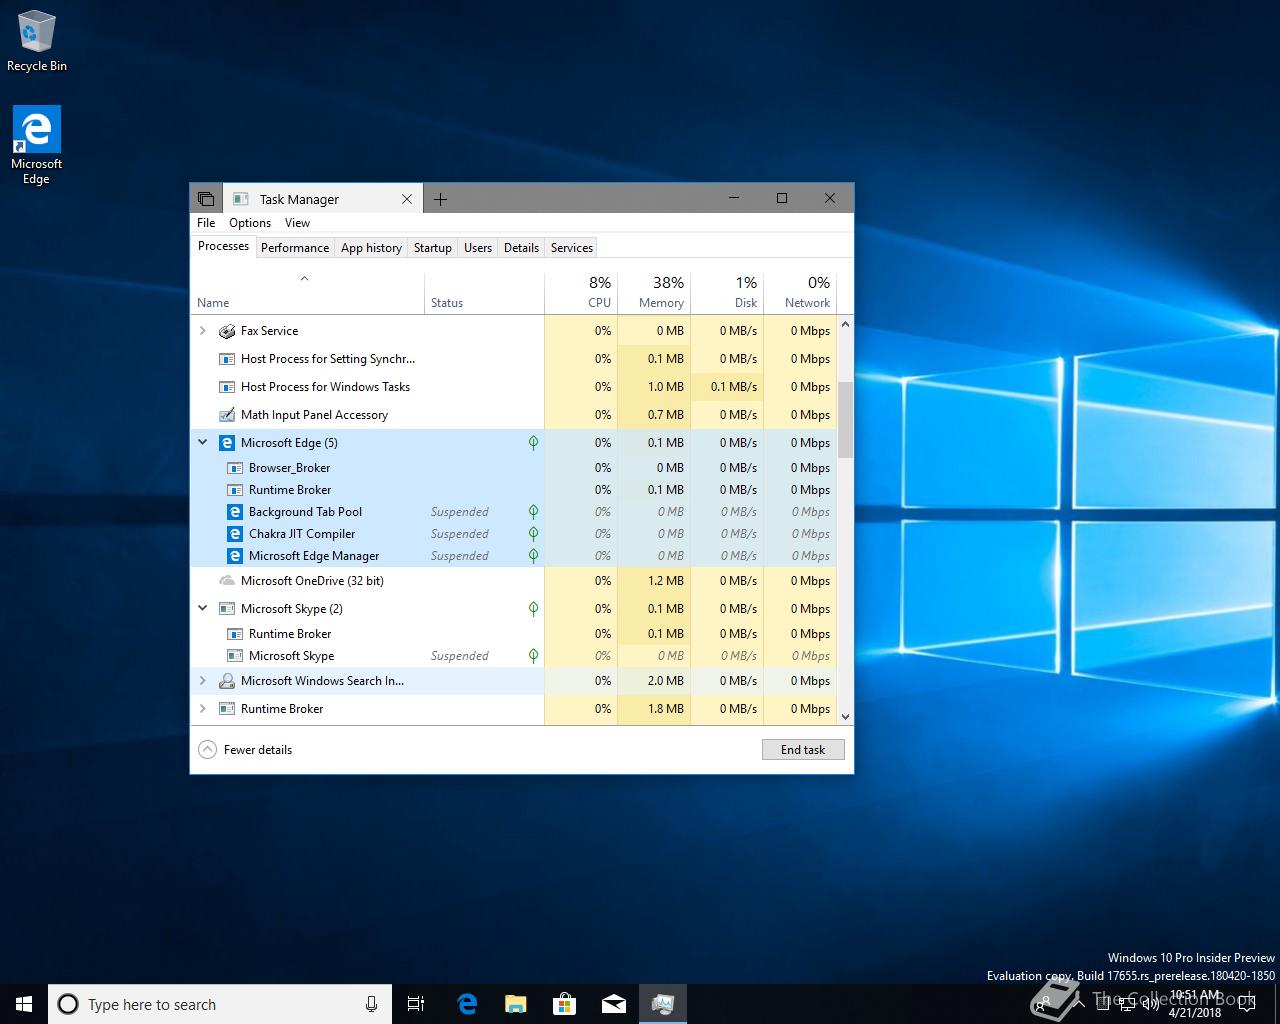Open File Explorer from the taskbar

[516, 1004]
